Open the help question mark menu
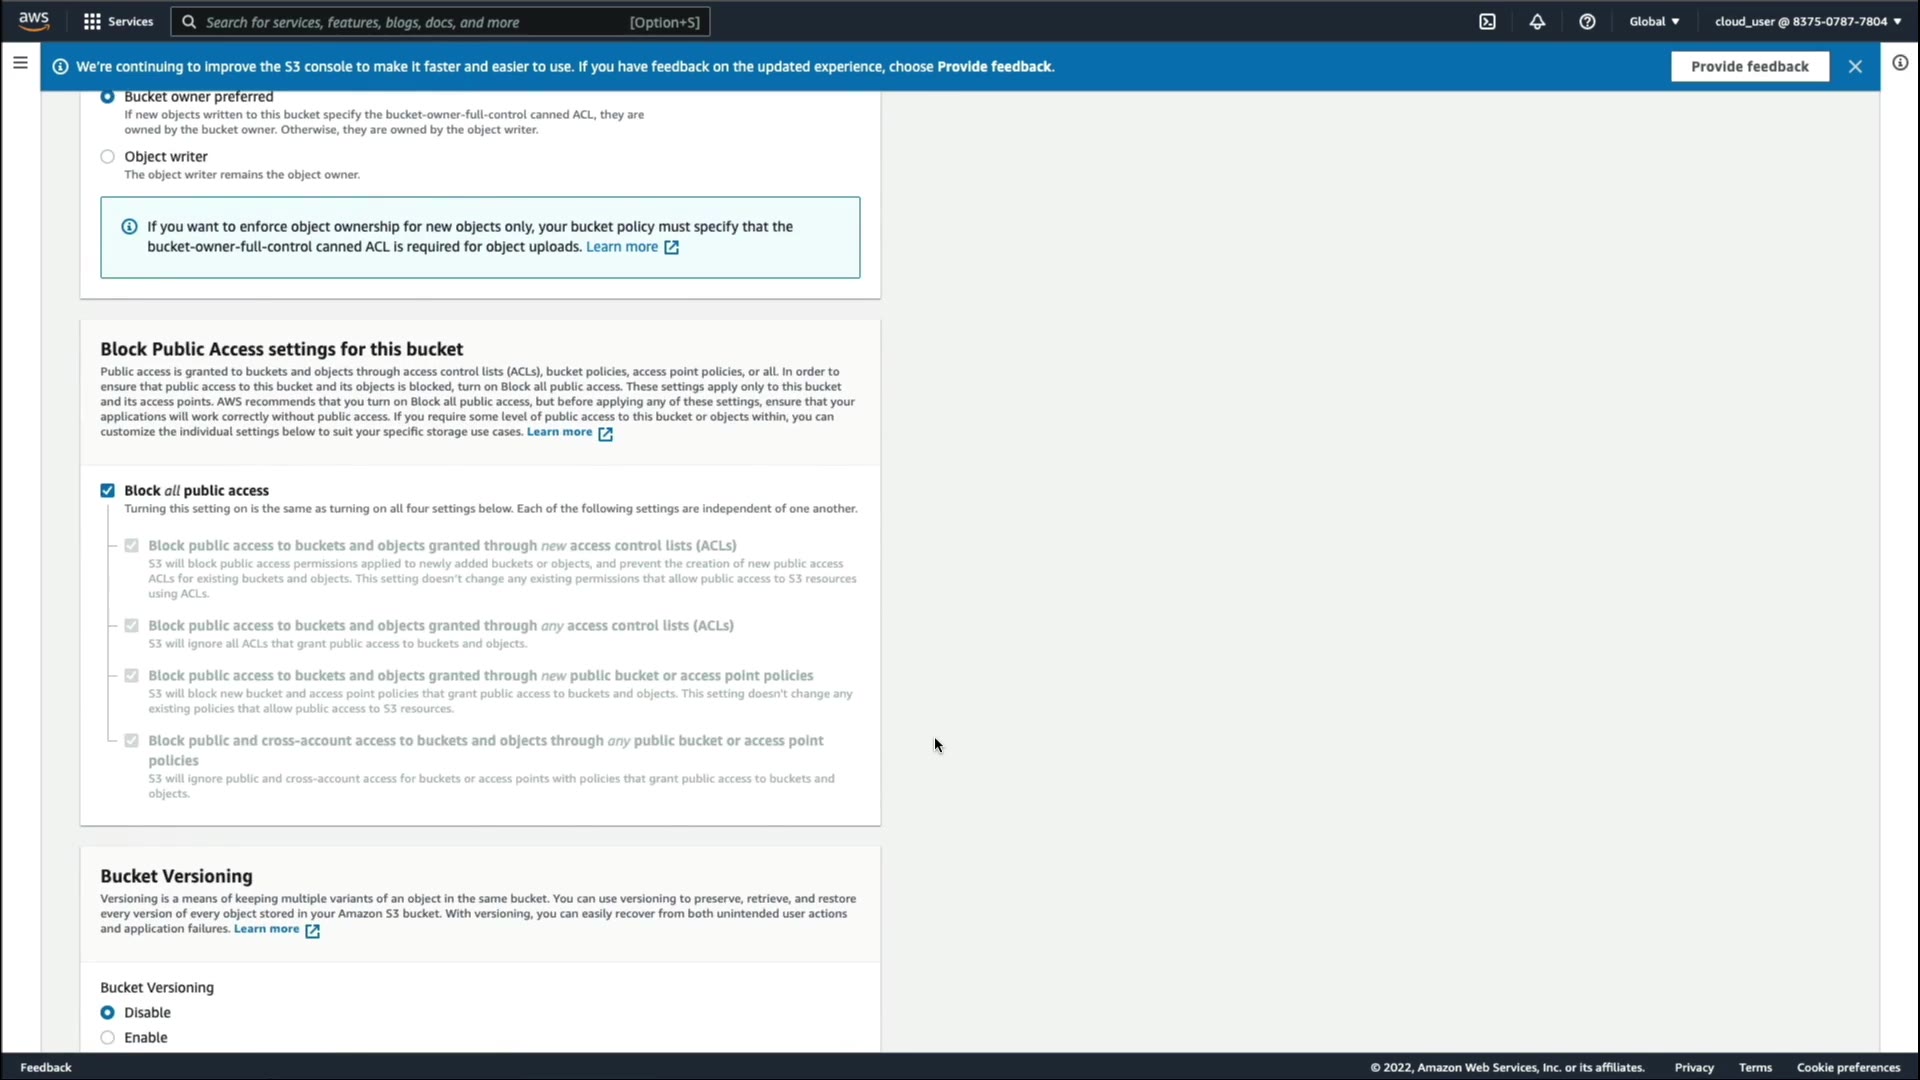The image size is (1920, 1080). click(1587, 21)
